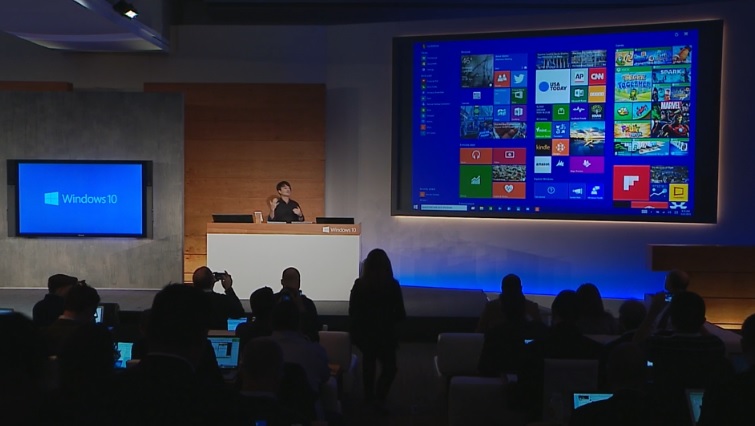Open the Get Started circle tile
The width and height of the screenshot is (755, 426).
[551, 191]
